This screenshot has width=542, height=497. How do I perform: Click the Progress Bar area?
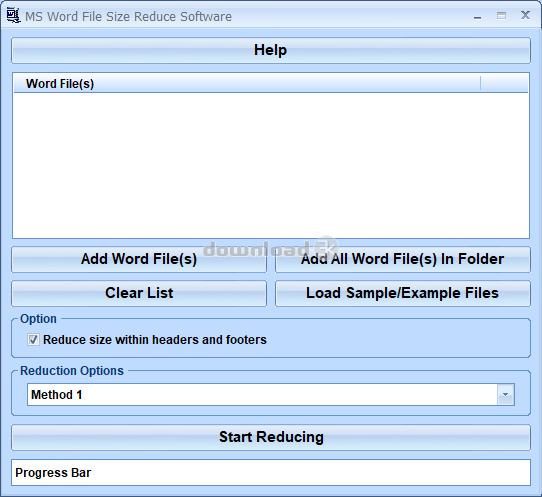(271, 472)
